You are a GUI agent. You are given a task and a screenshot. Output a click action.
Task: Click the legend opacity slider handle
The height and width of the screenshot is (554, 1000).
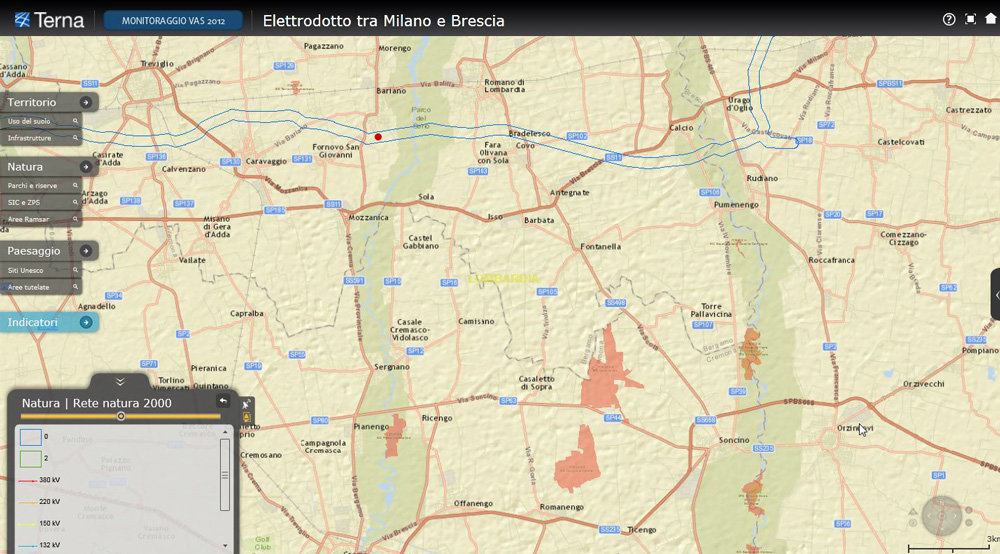click(121, 416)
